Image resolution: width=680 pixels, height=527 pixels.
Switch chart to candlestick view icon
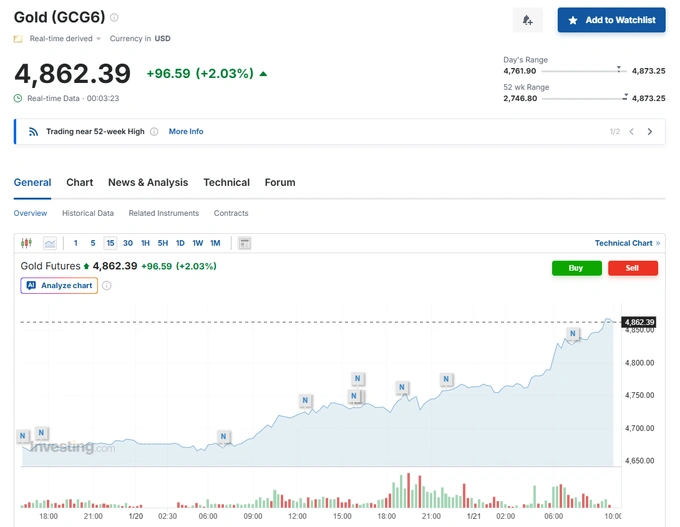[x=27, y=243]
